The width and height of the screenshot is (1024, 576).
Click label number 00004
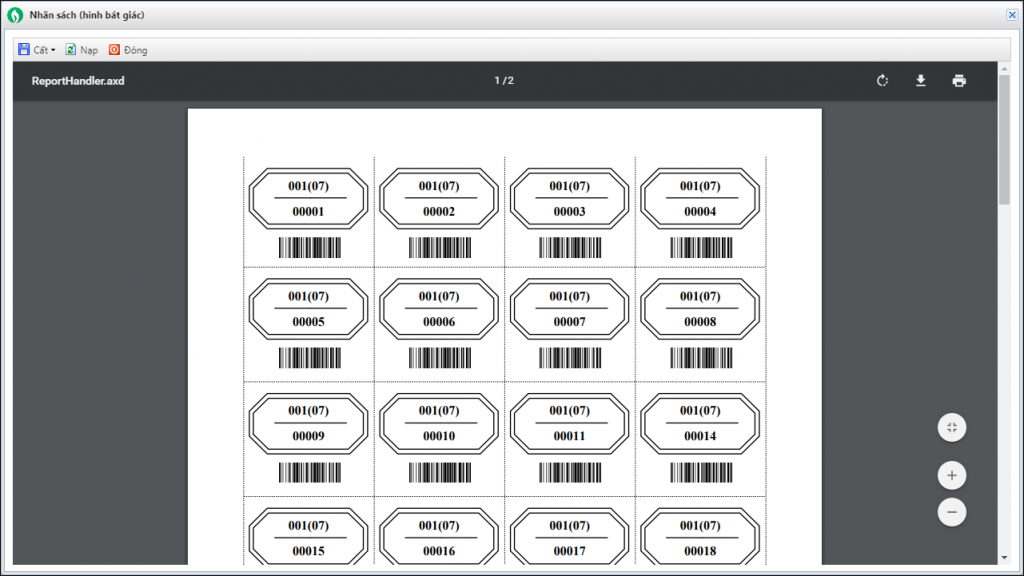coord(700,212)
